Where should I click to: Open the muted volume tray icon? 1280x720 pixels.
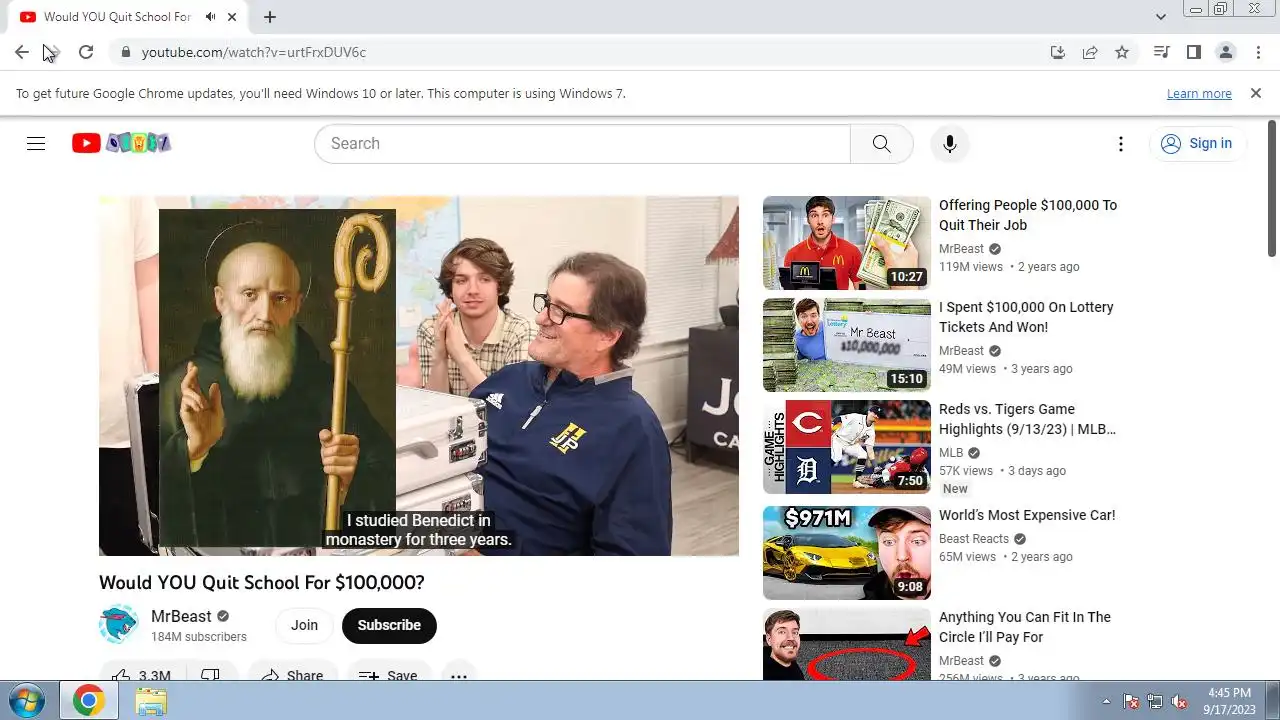tap(1179, 701)
